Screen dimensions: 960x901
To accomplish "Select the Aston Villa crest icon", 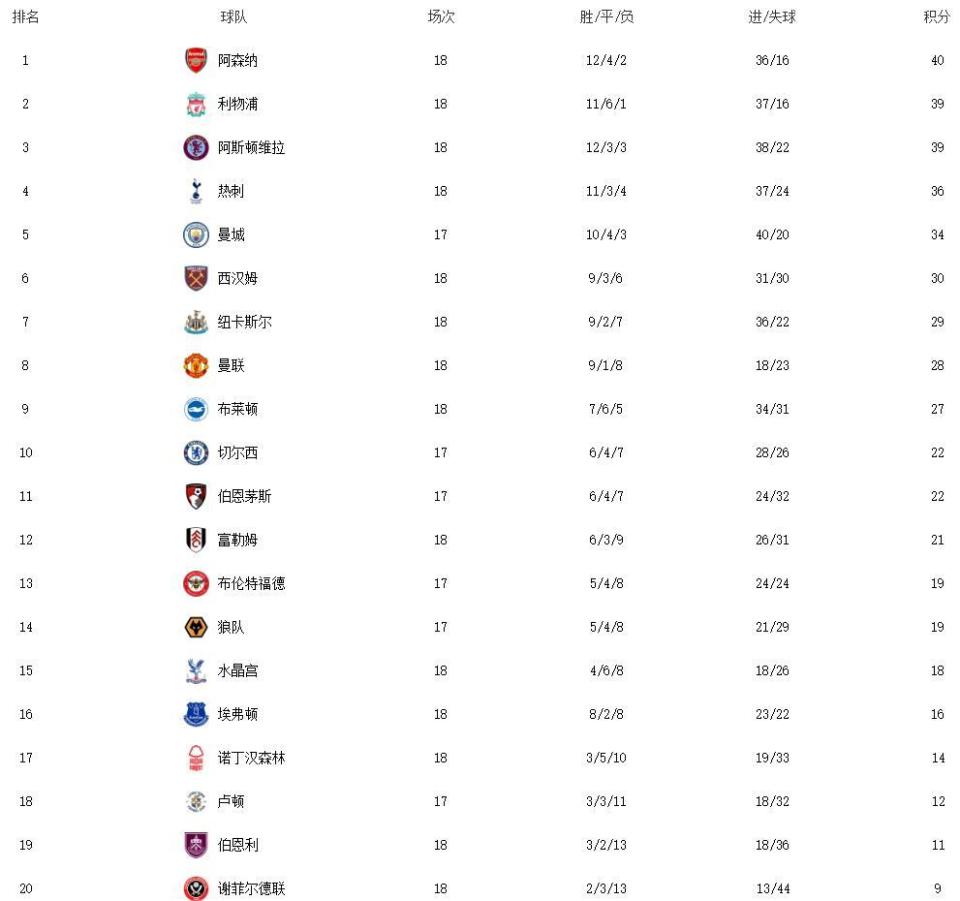I will pos(196,148).
